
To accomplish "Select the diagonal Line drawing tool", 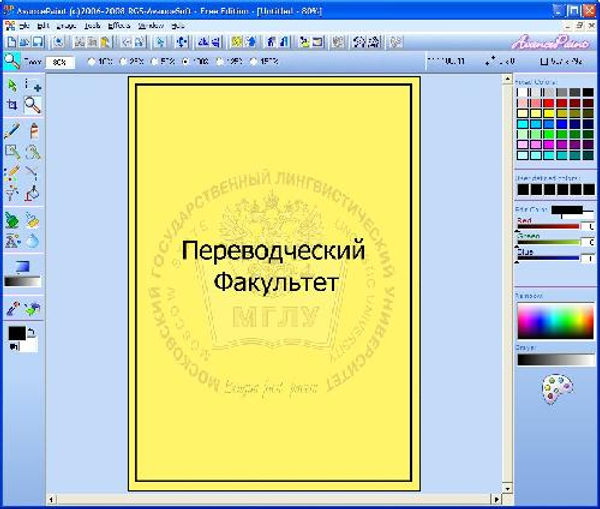I will (33, 173).
